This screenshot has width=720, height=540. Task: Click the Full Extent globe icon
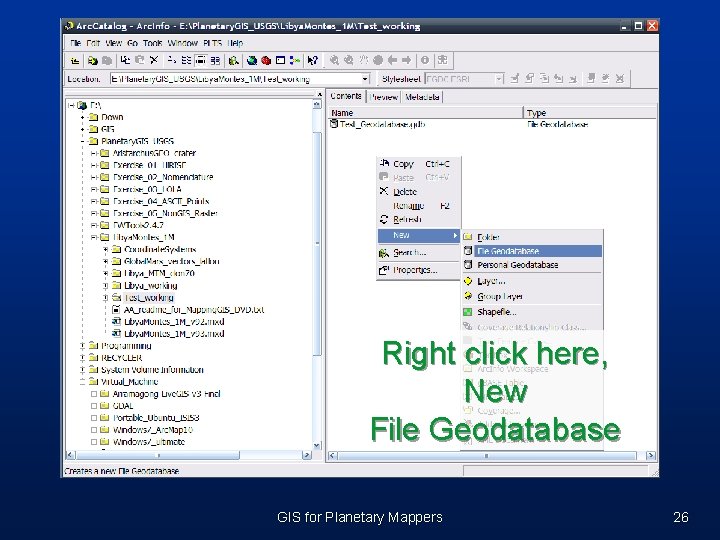tap(378, 60)
